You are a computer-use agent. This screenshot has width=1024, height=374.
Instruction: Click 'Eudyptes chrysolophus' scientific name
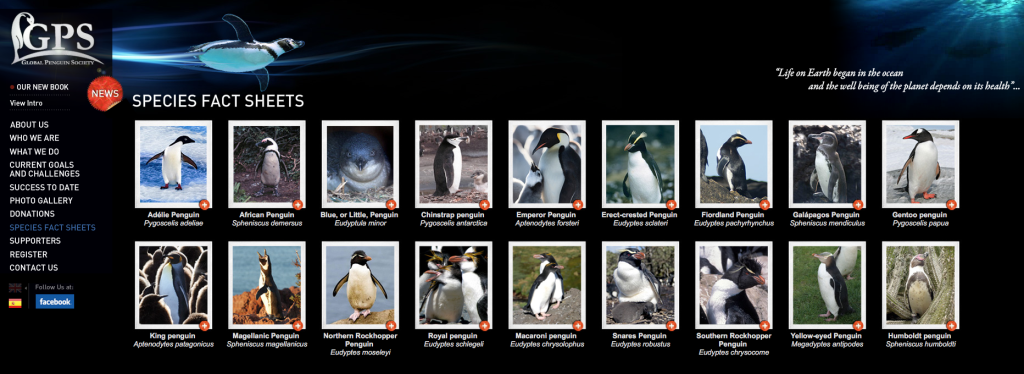tap(547, 344)
